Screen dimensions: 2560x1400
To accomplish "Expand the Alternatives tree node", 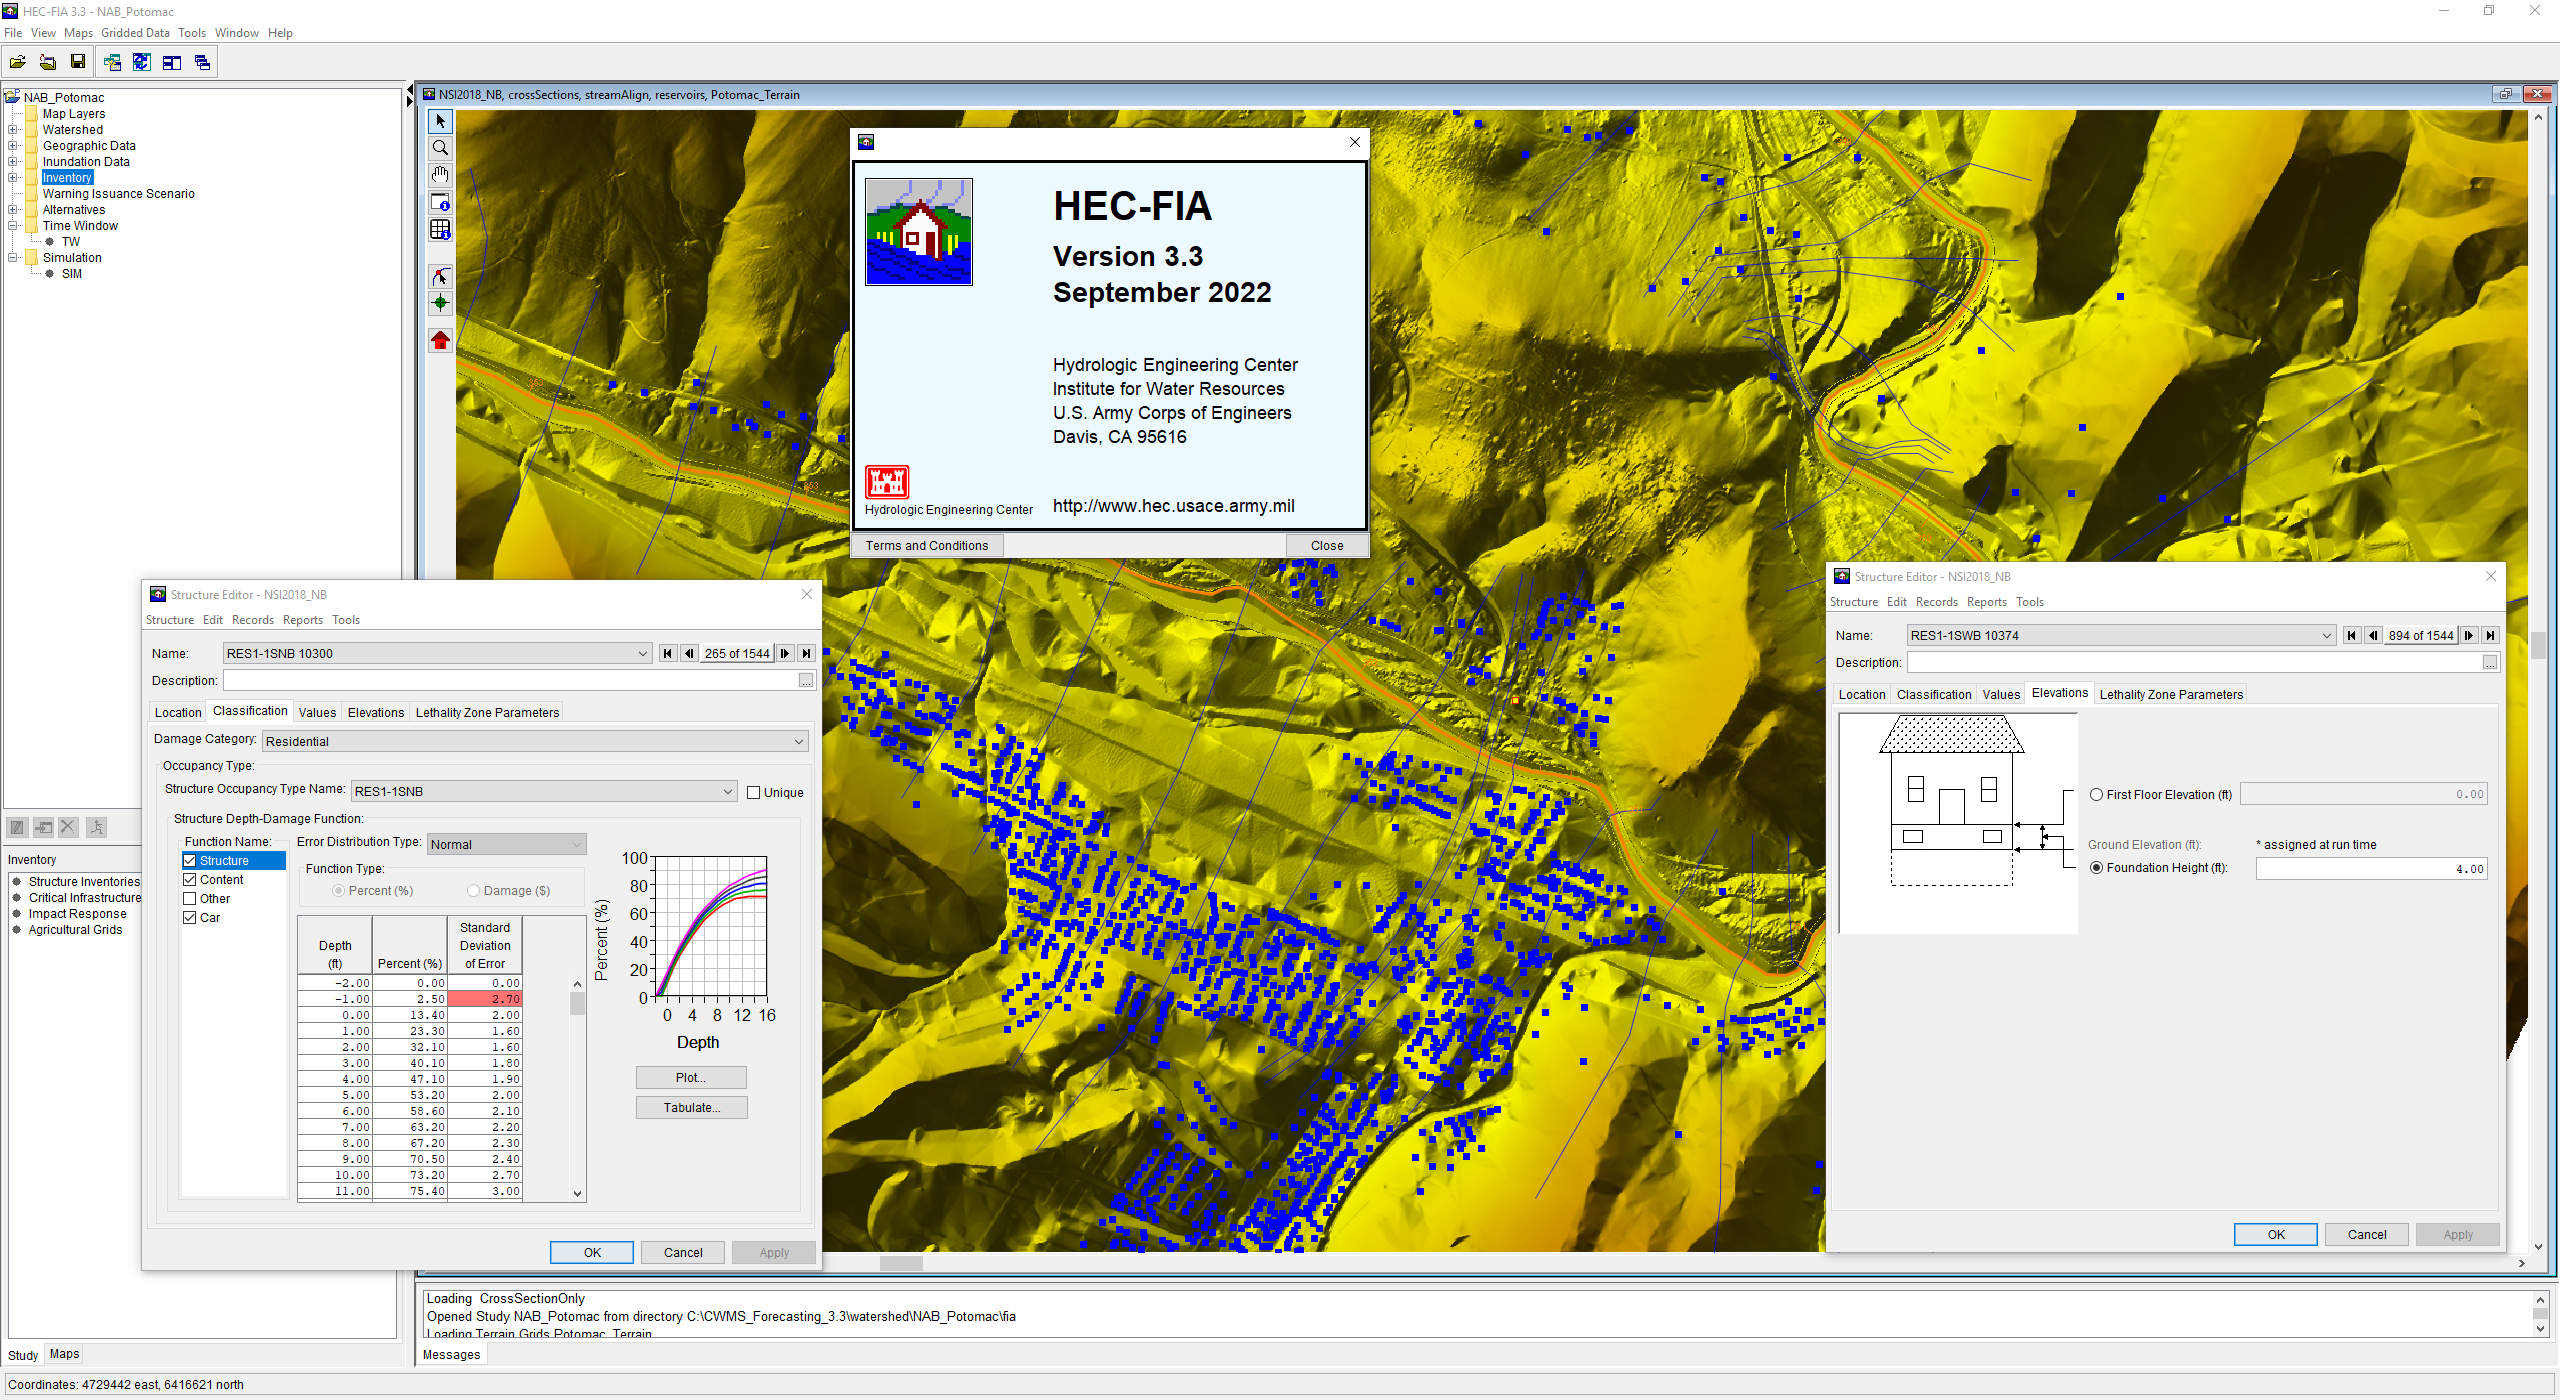I will [x=12, y=209].
